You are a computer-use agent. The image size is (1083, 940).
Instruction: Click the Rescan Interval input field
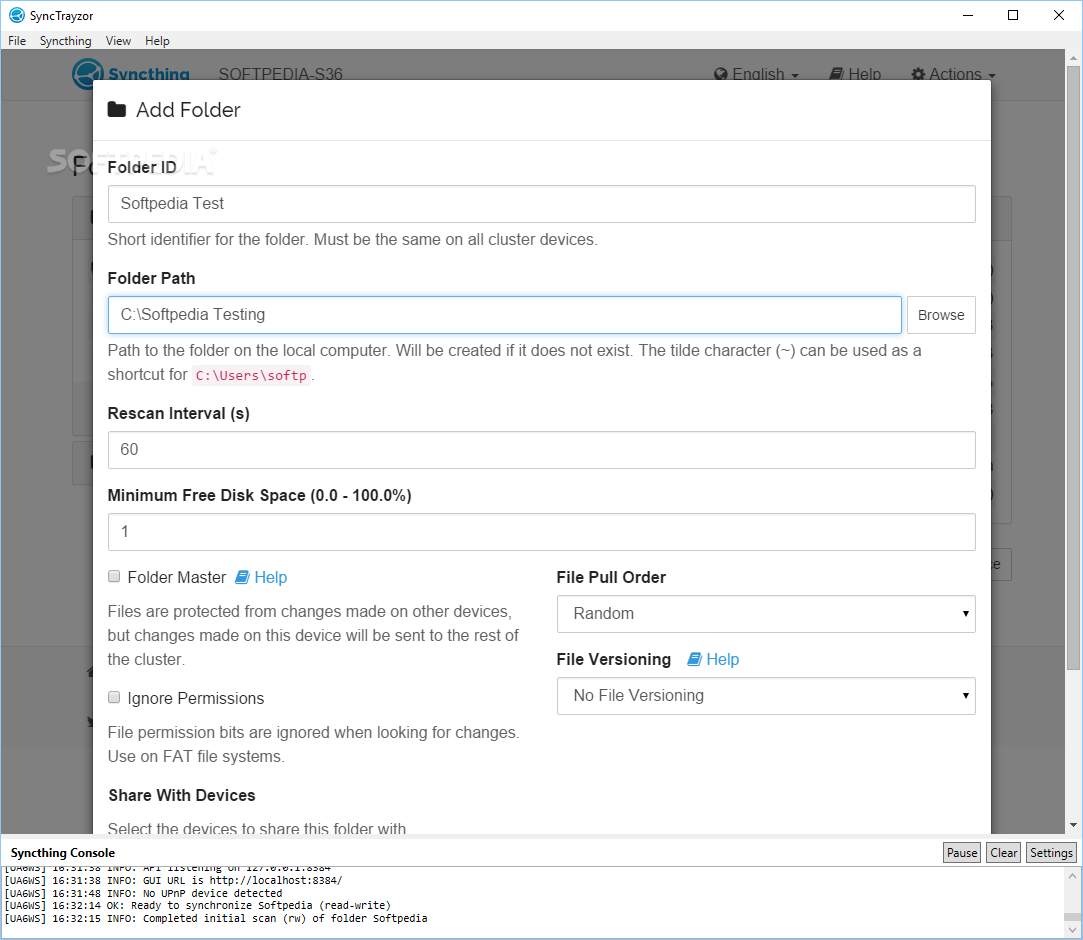(542, 450)
